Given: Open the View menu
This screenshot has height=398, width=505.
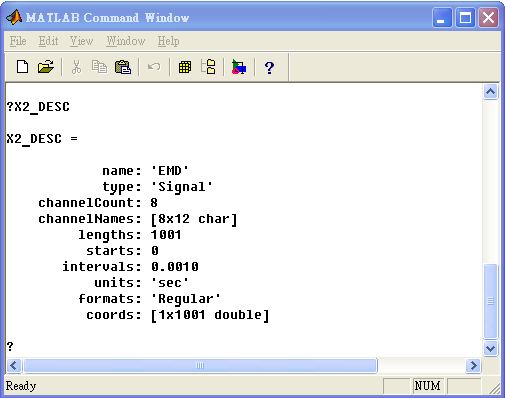Looking at the screenshot, I should tap(81, 41).
